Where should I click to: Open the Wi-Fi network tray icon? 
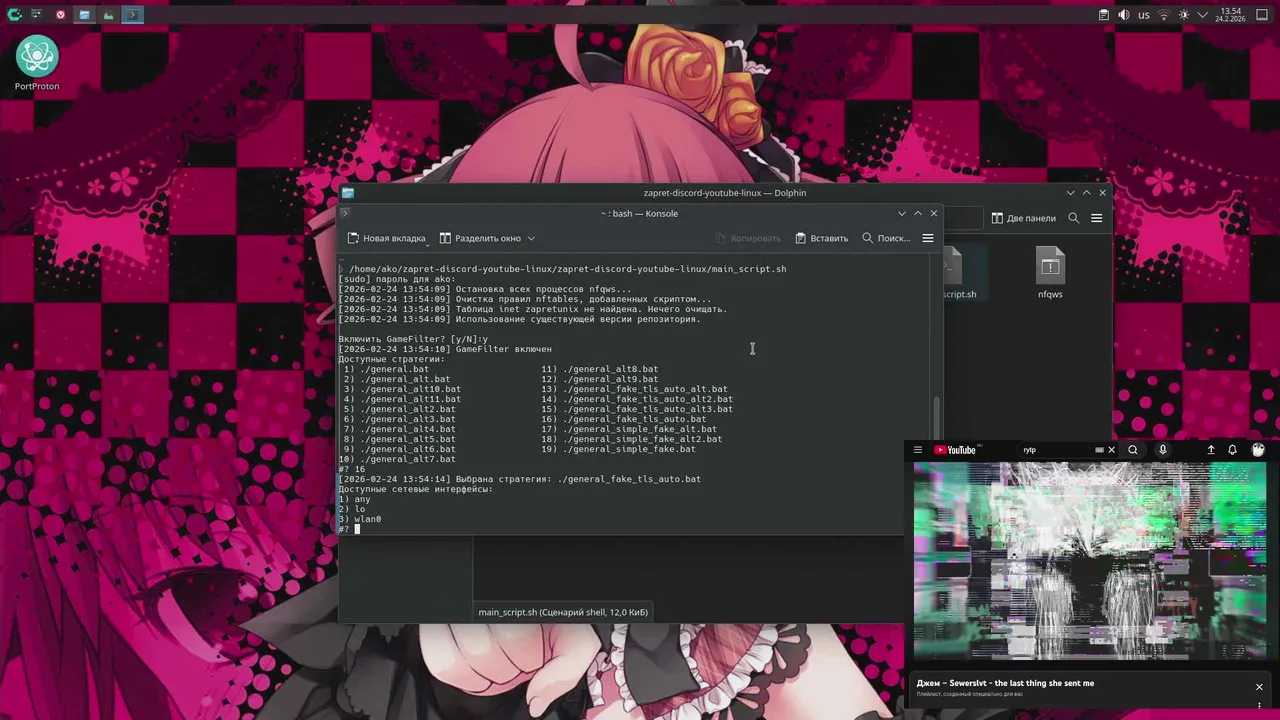click(1164, 15)
